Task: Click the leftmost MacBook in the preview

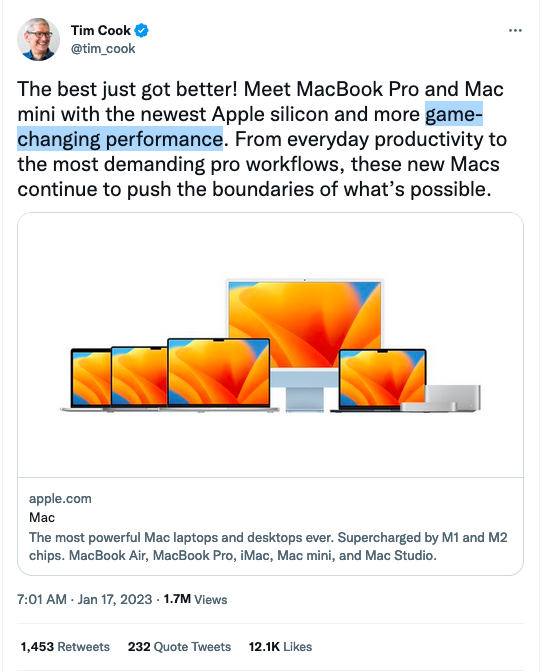Action: coord(88,379)
